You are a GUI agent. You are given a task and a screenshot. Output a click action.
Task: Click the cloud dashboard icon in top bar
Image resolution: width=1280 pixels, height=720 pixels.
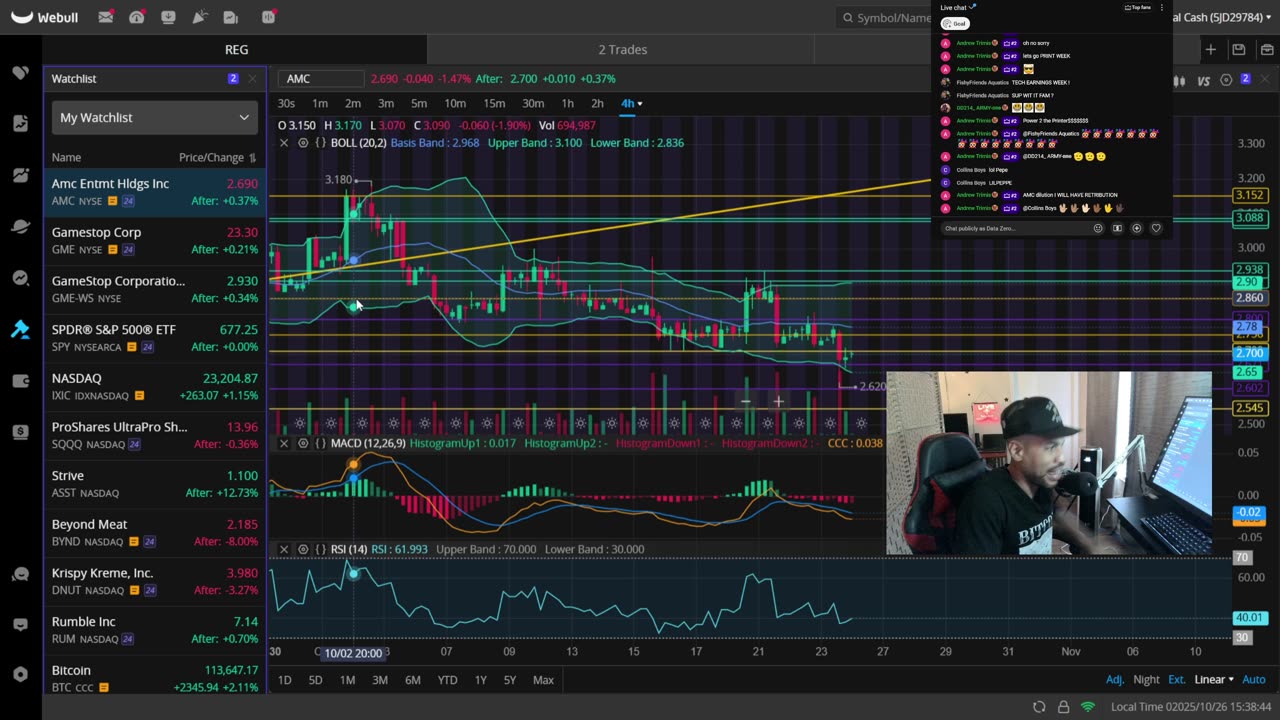pos(137,17)
